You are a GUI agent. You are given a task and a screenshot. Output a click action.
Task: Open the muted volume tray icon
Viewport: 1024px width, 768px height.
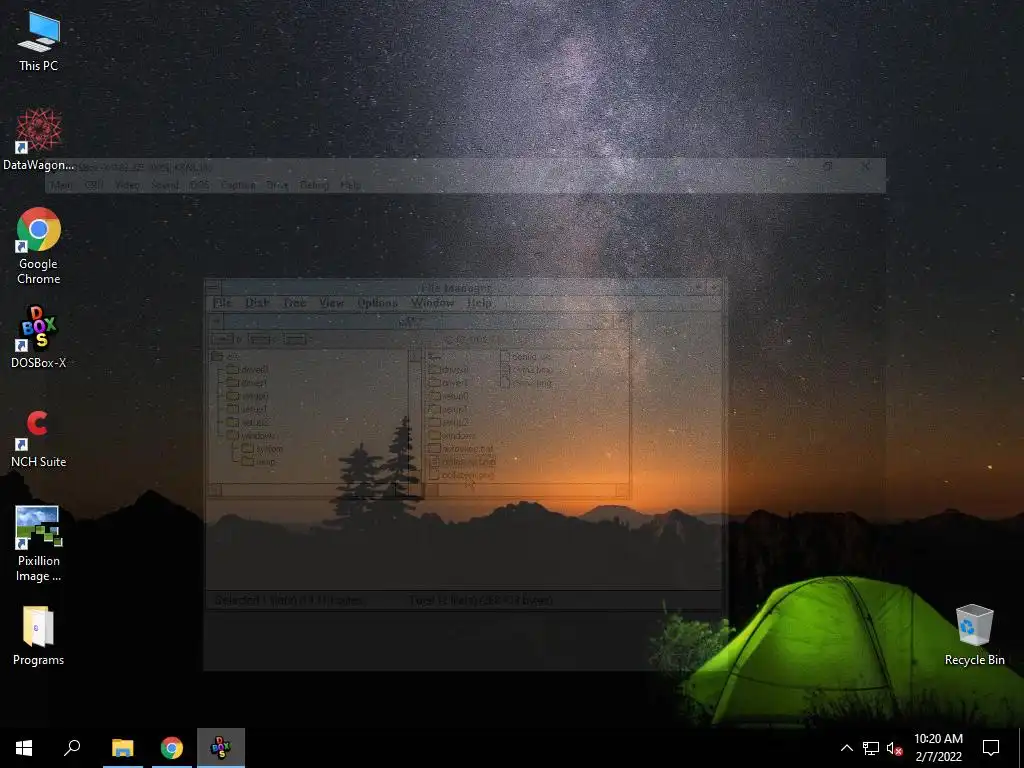(895, 748)
